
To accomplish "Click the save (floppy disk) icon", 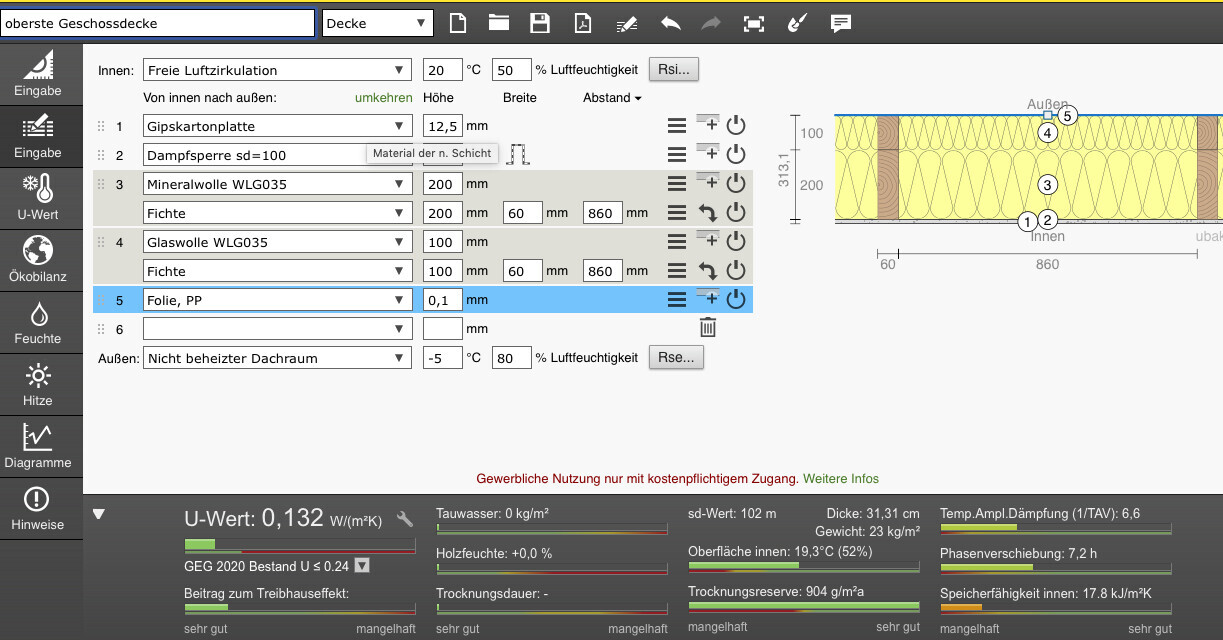I will pyautogui.click(x=540, y=23).
